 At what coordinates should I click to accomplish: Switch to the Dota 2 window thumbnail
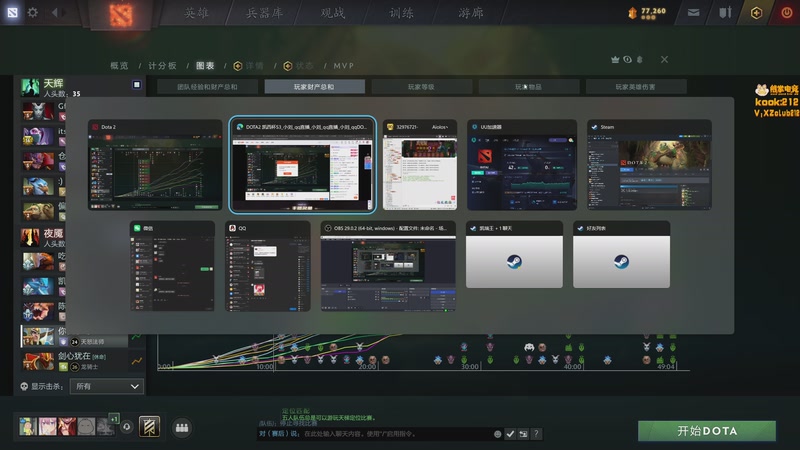[155, 165]
